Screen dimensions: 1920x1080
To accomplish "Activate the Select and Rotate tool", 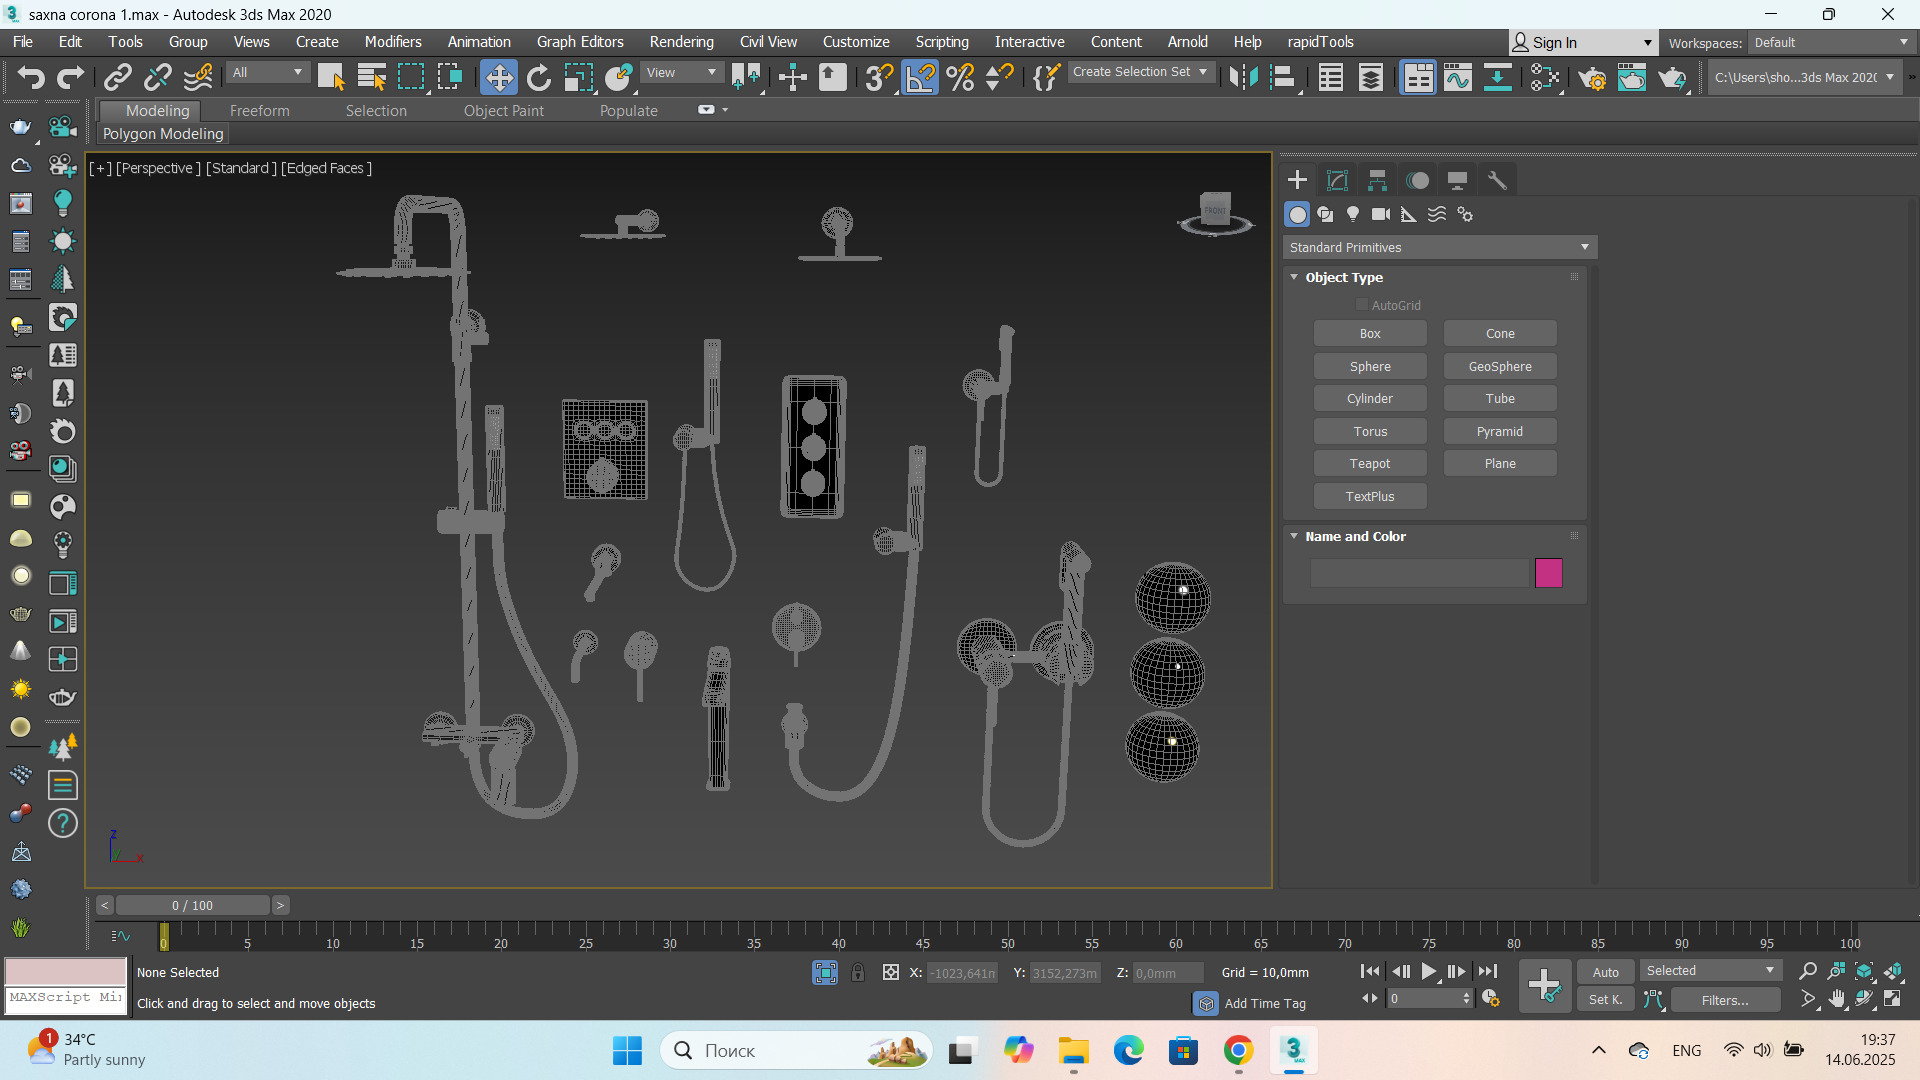I will tap(539, 77).
